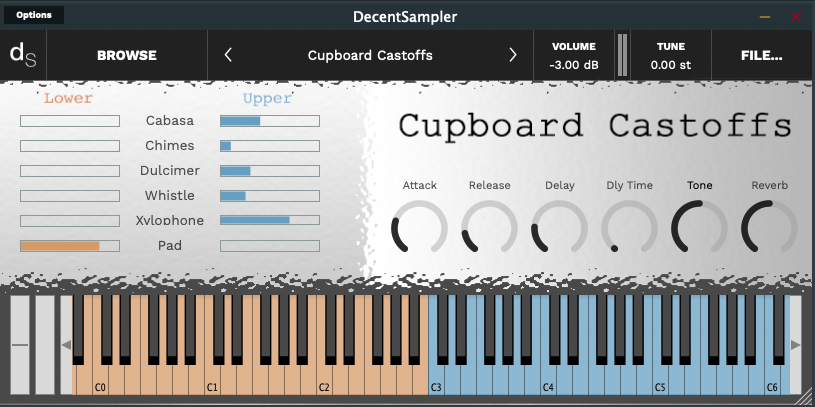Minimize the DecentSampler window

pyautogui.click(x=765, y=17)
